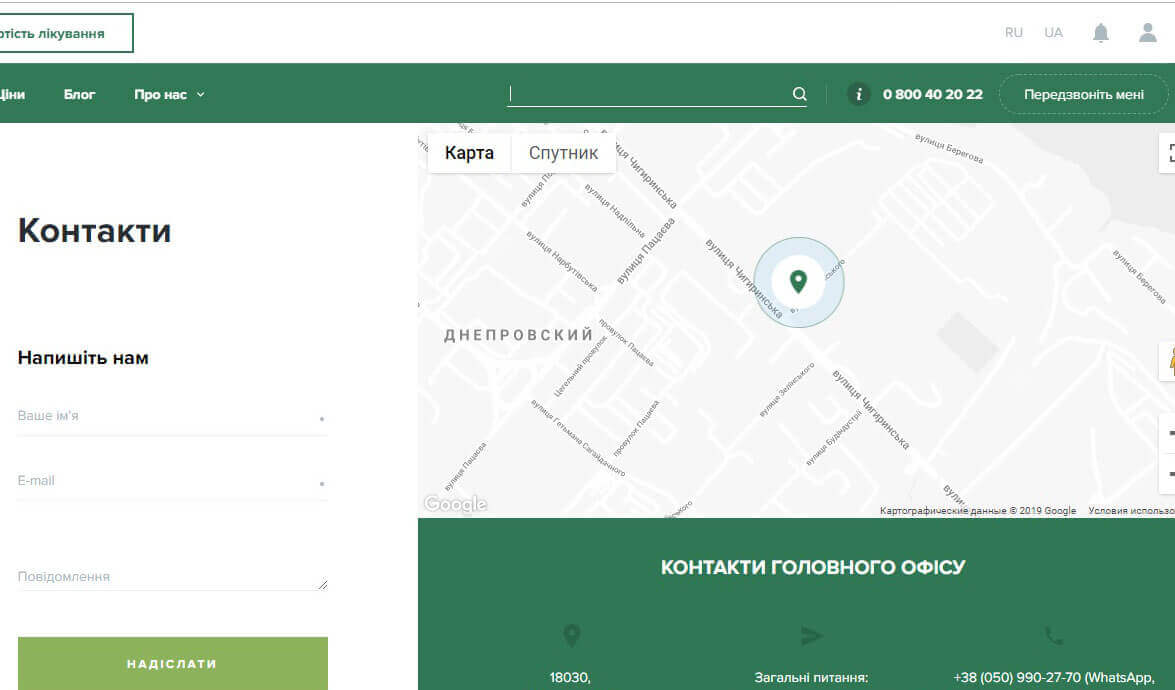Click the envelope icon above Загальні питання
The height and width of the screenshot is (690, 1175).
[x=810, y=636]
